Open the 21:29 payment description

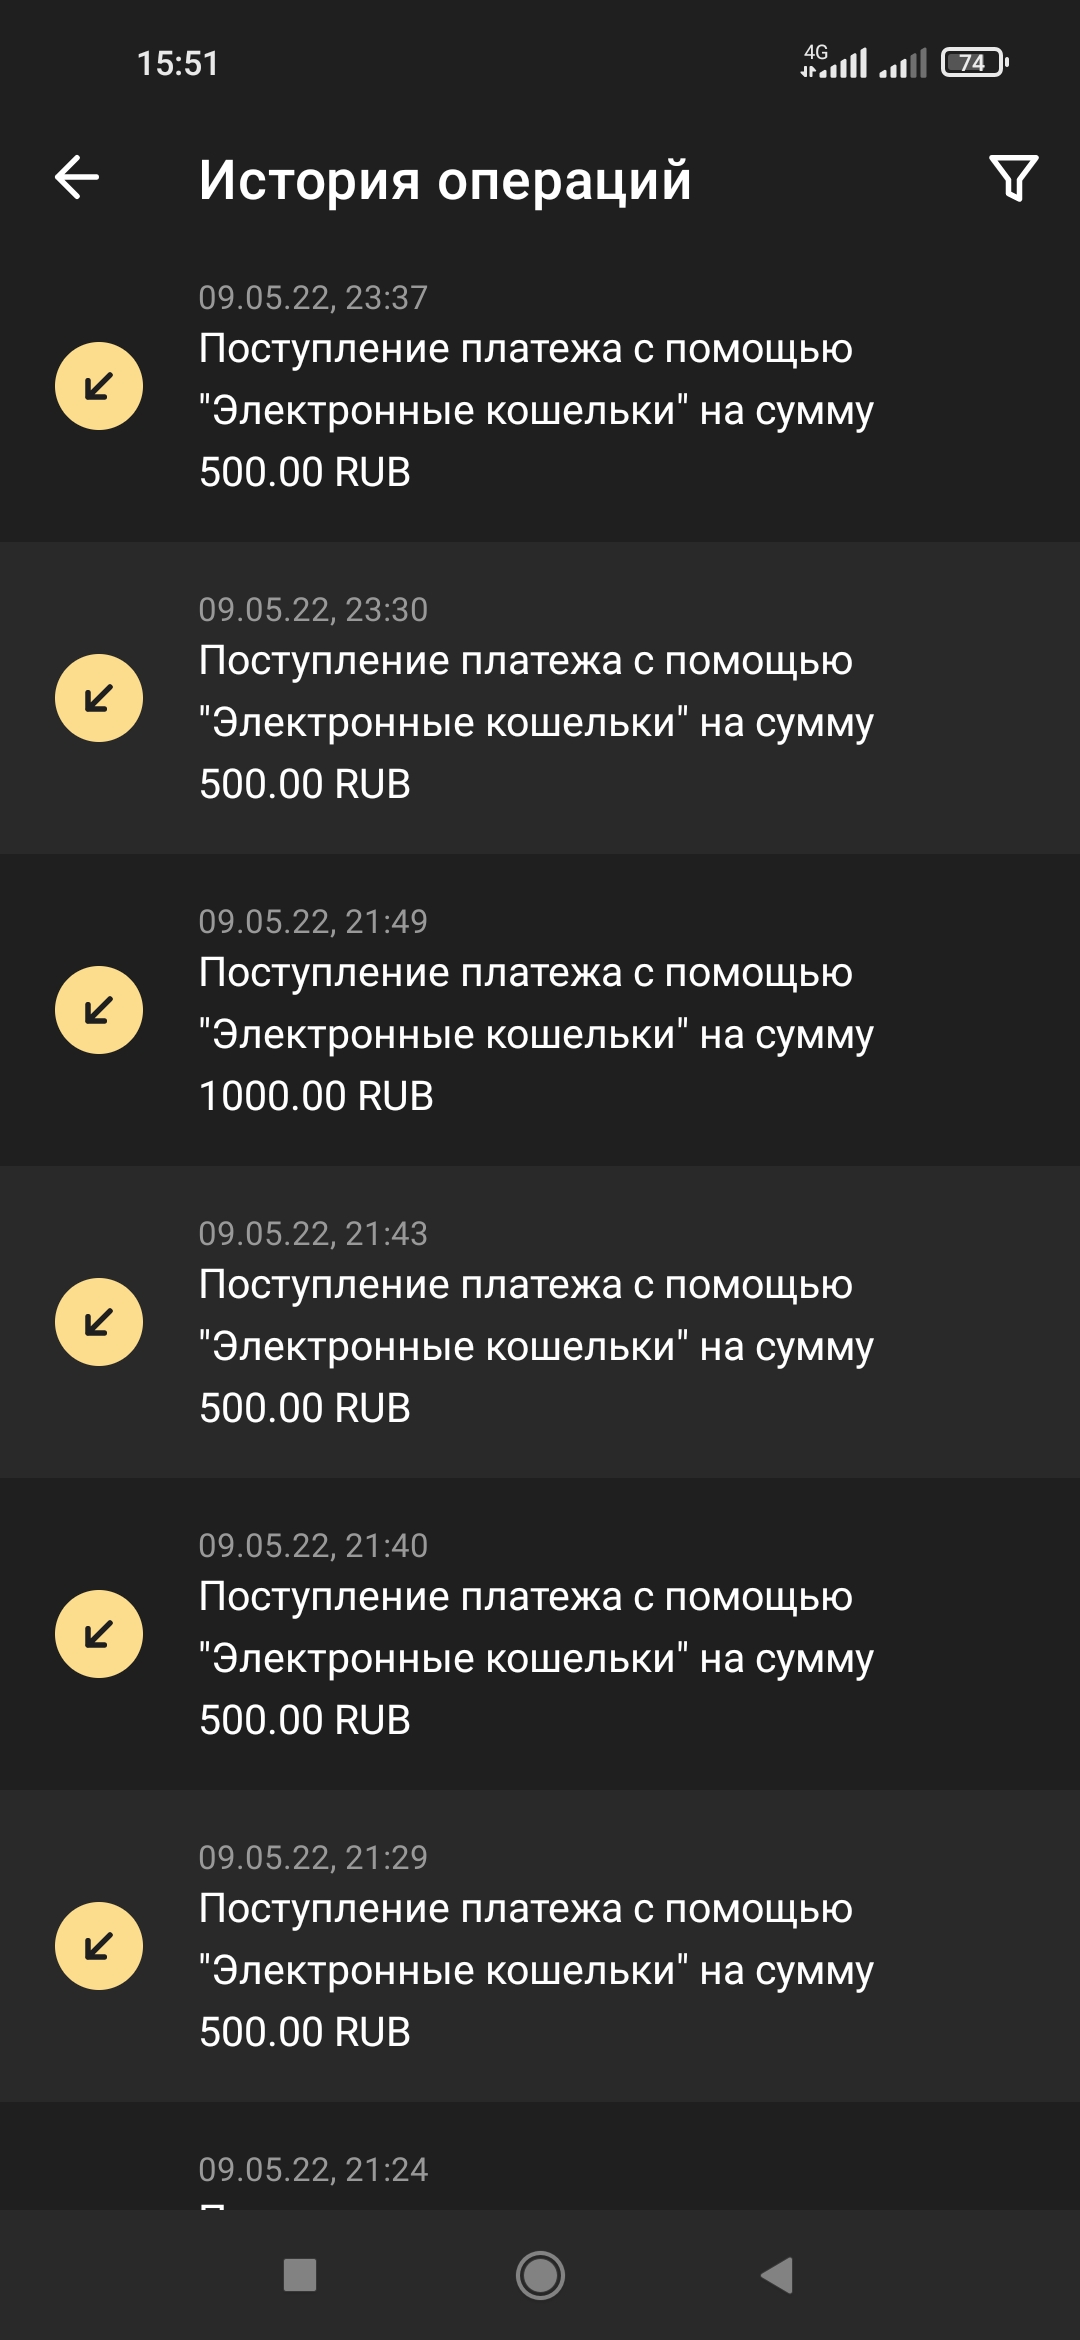coord(536,1970)
